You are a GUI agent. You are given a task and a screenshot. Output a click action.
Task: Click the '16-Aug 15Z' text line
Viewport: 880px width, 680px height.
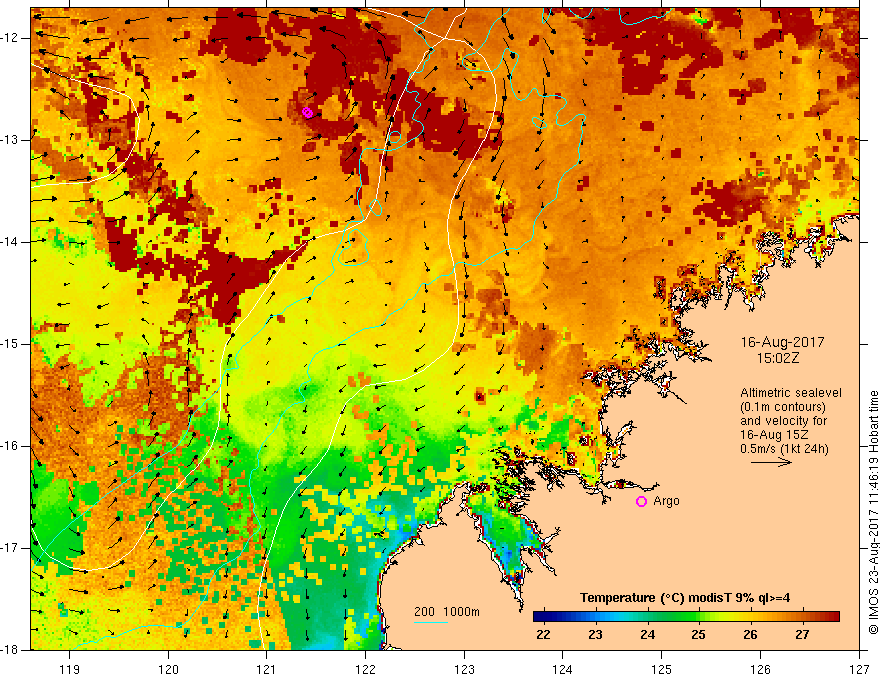pyautogui.click(x=776, y=435)
